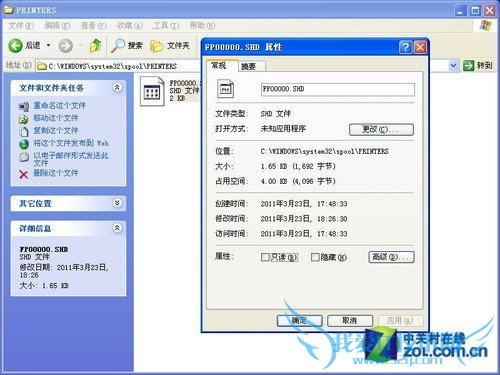Click the Advanced (高级) button

coord(391,257)
